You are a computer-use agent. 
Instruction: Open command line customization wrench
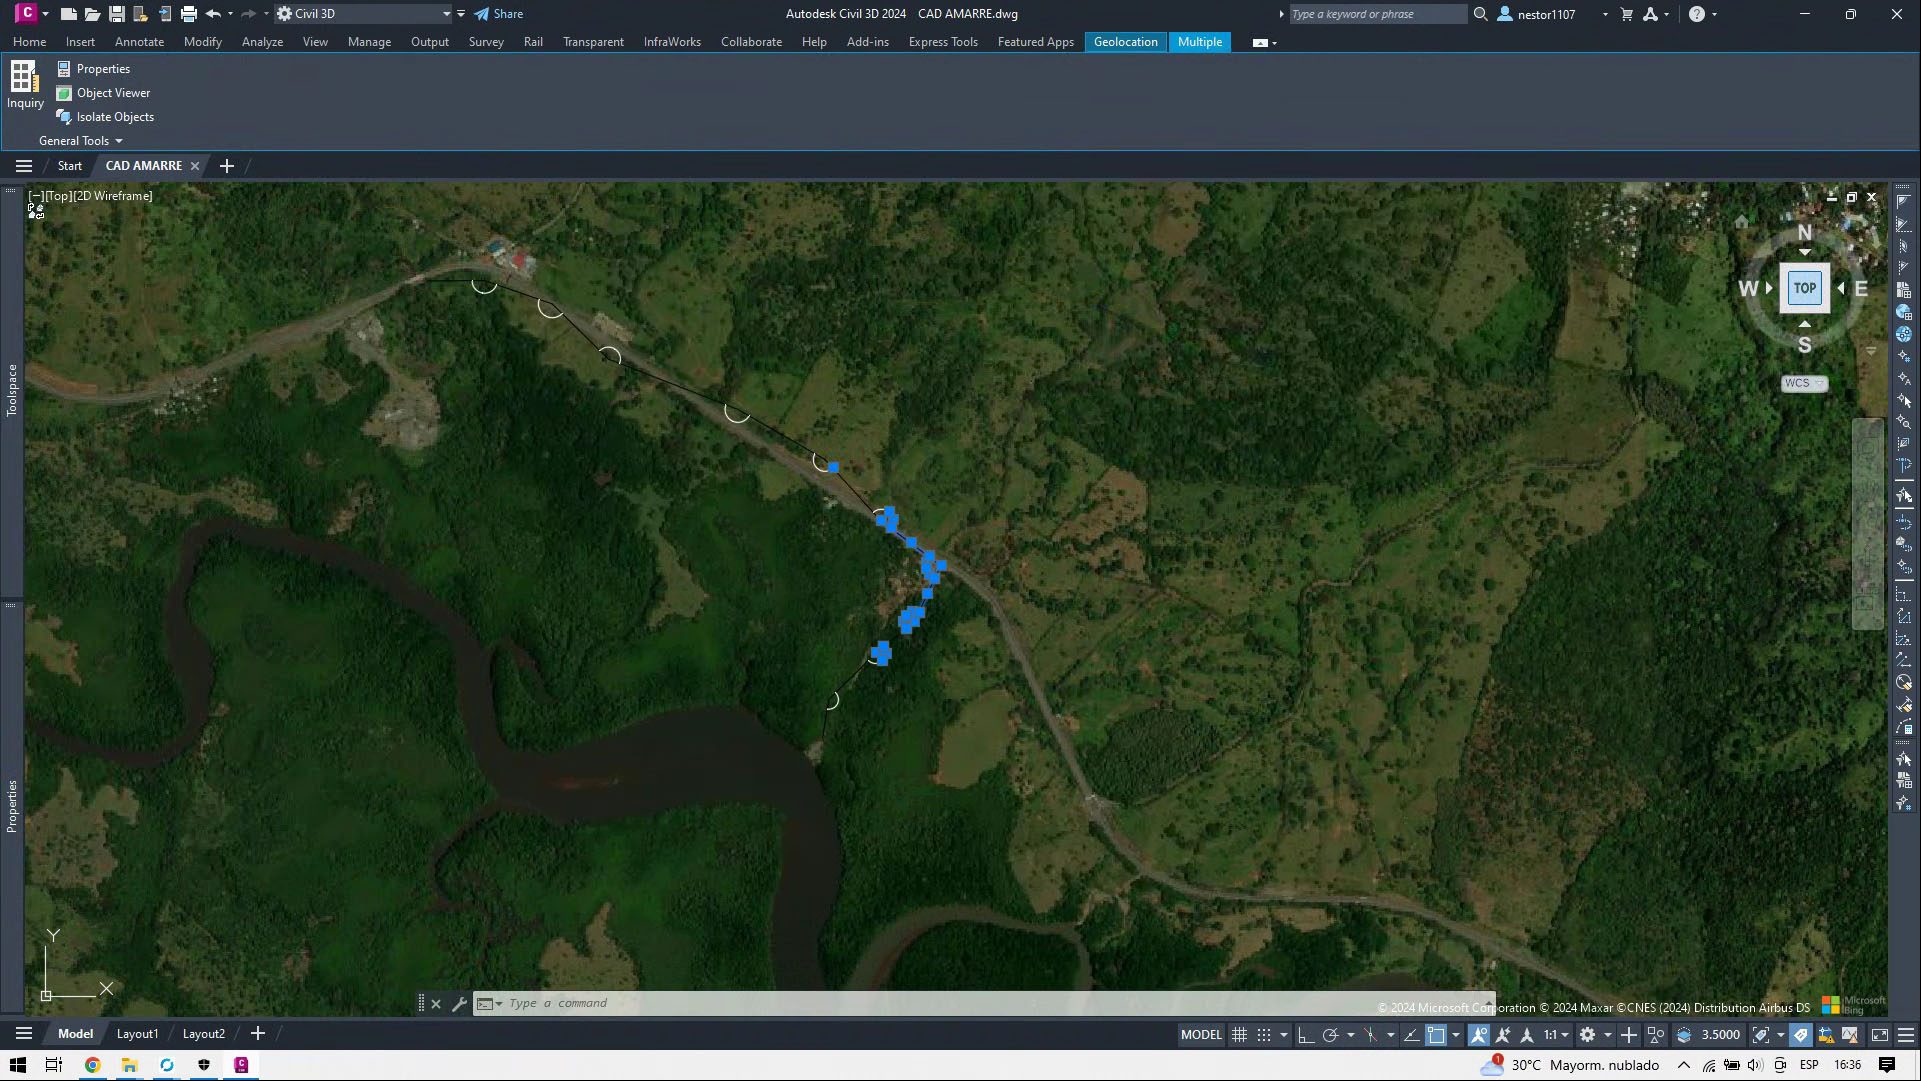[459, 1004]
